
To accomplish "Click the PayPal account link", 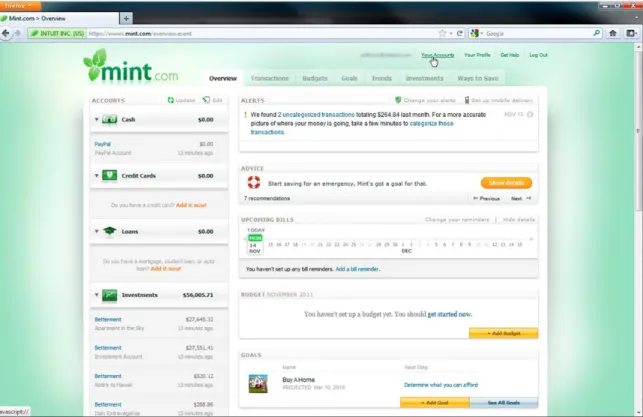I will coord(103,144).
